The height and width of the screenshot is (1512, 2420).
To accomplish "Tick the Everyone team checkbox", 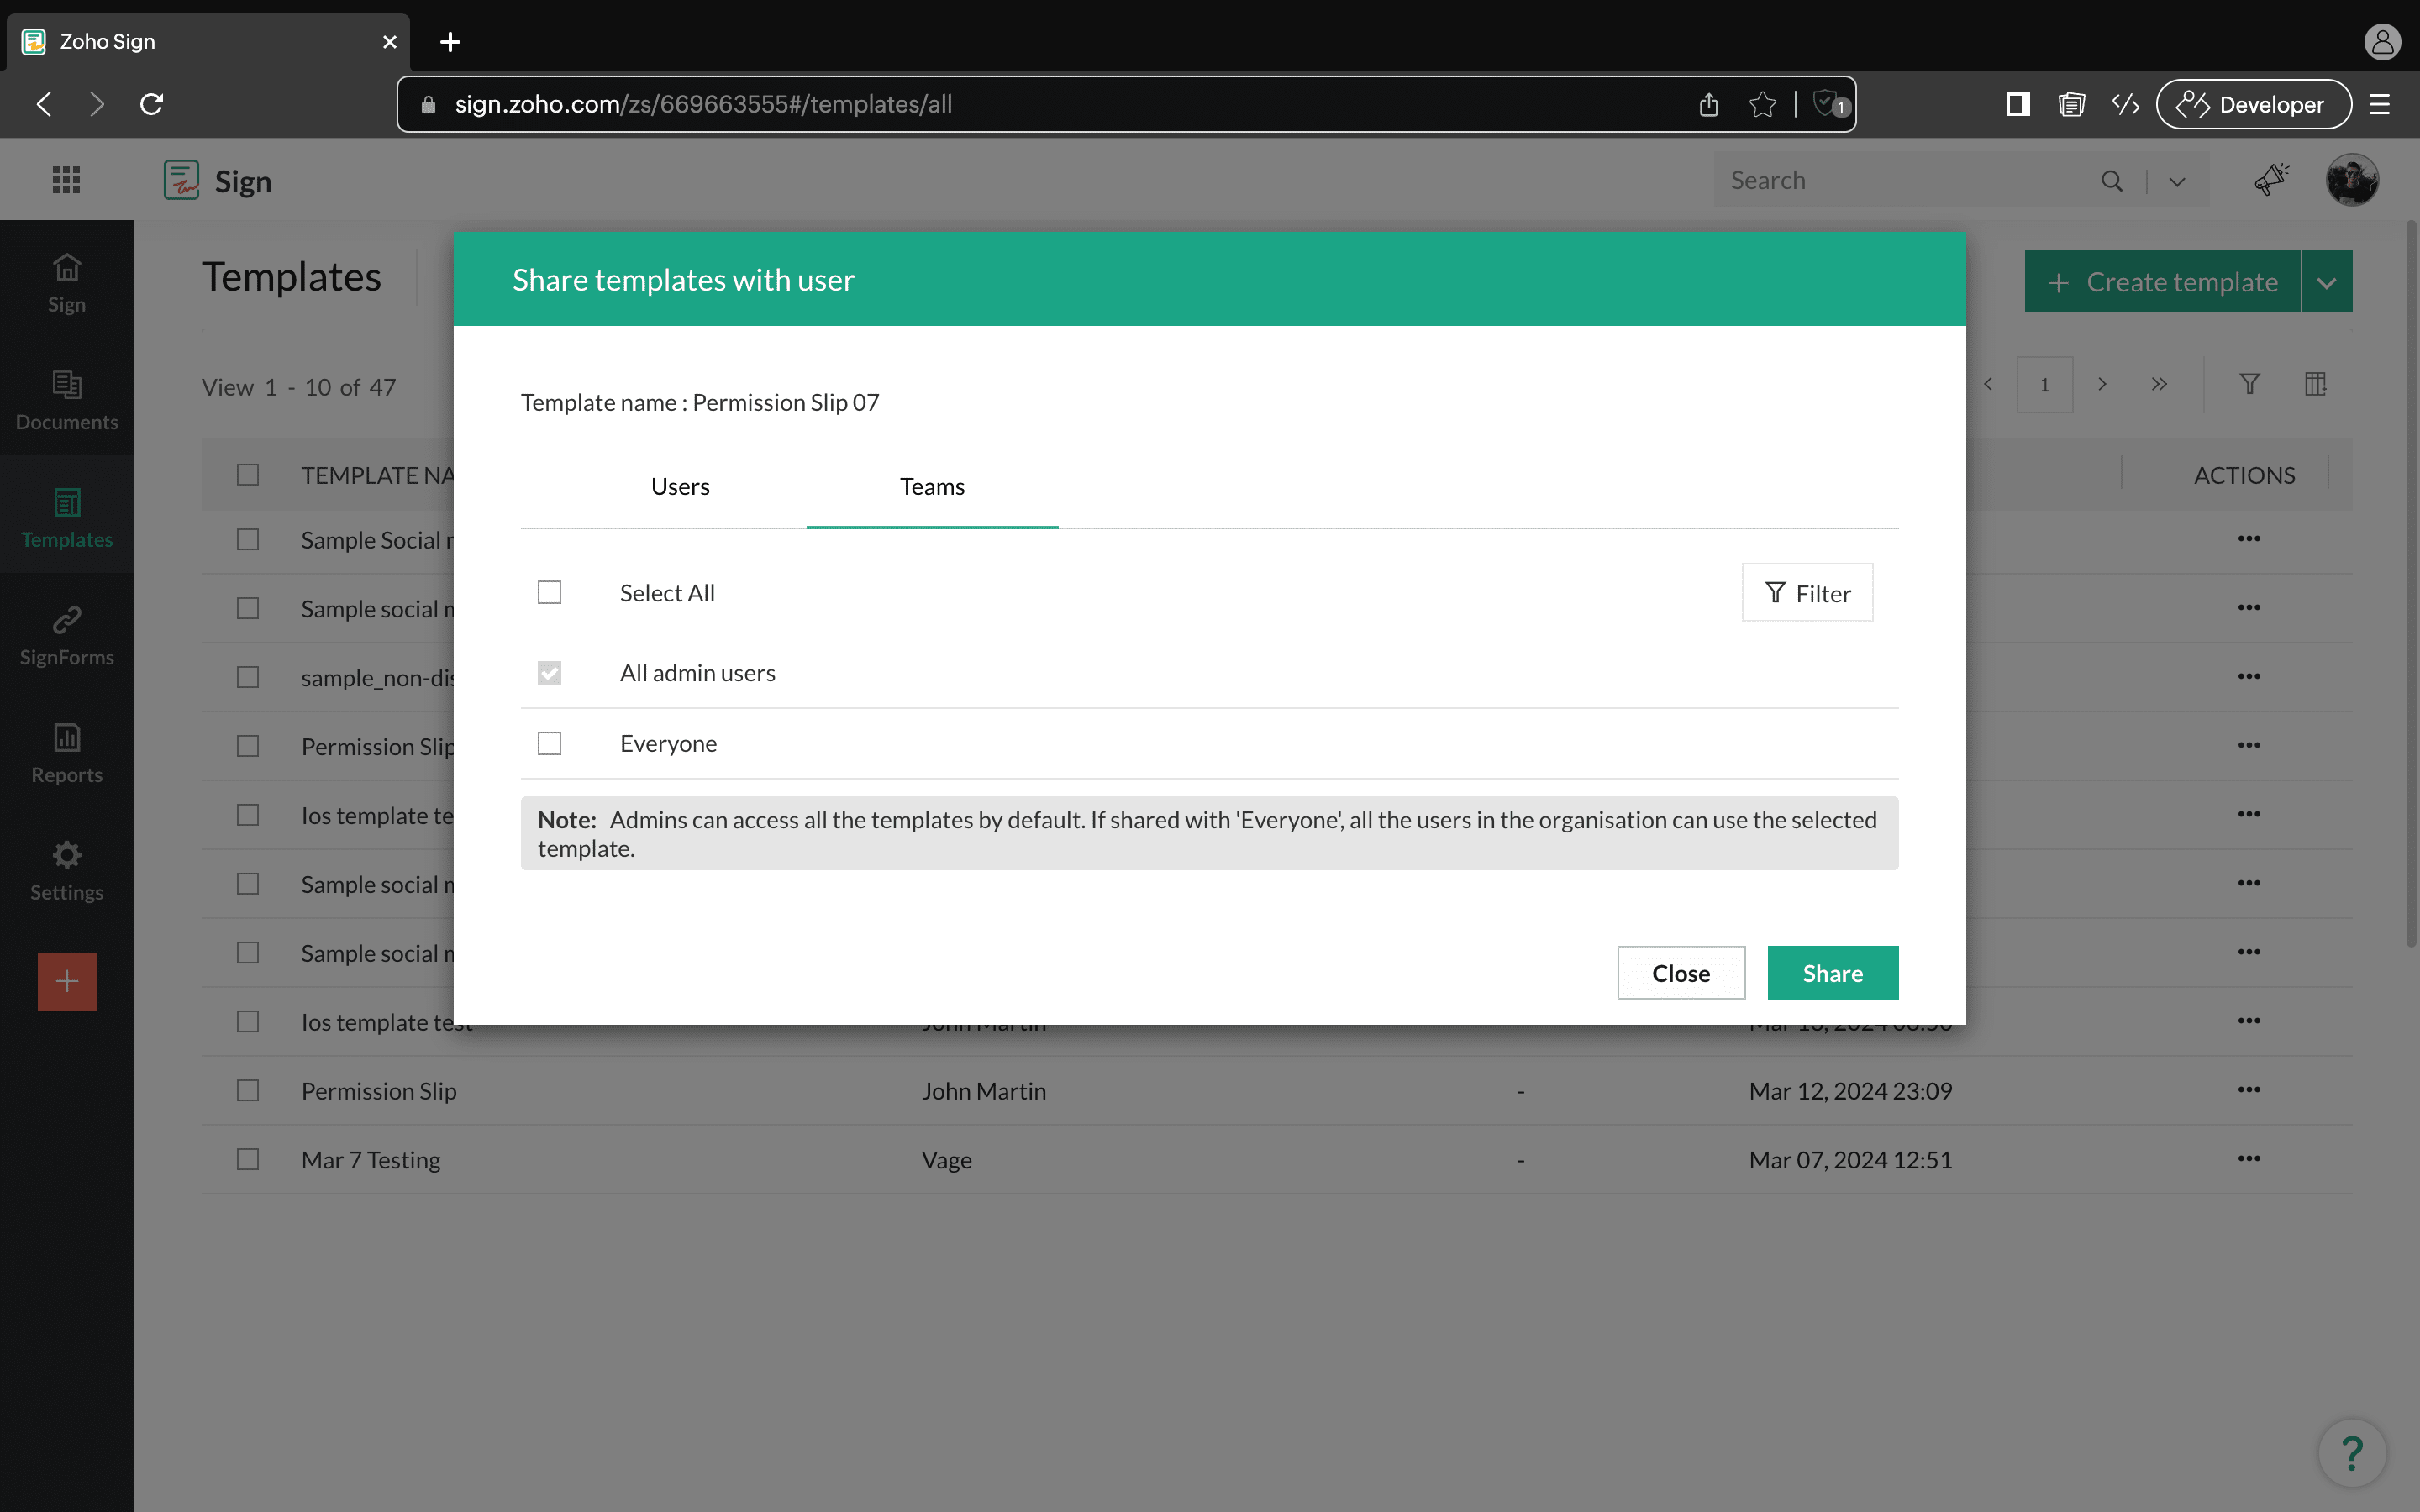I will [549, 743].
